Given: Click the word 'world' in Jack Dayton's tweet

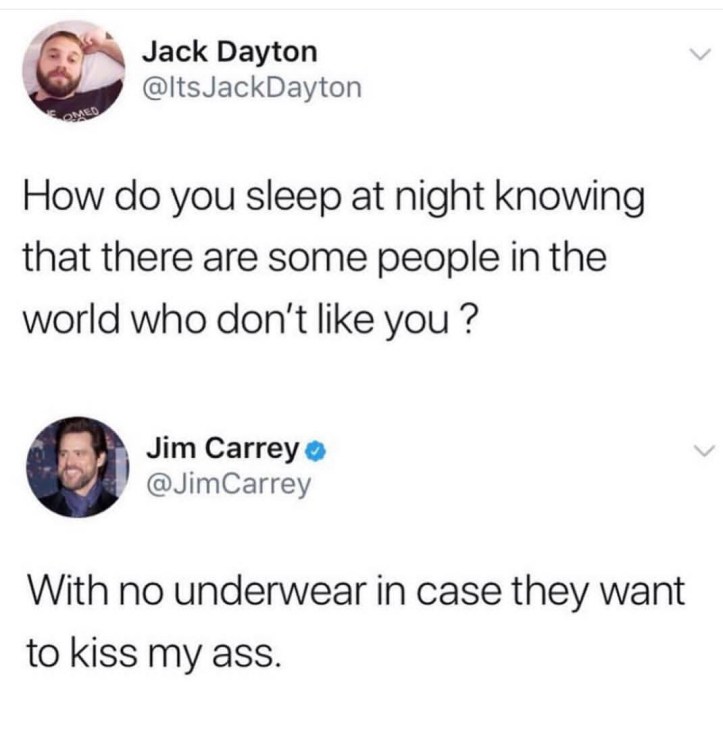Looking at the screenshot, I should (x=71, y=318).
